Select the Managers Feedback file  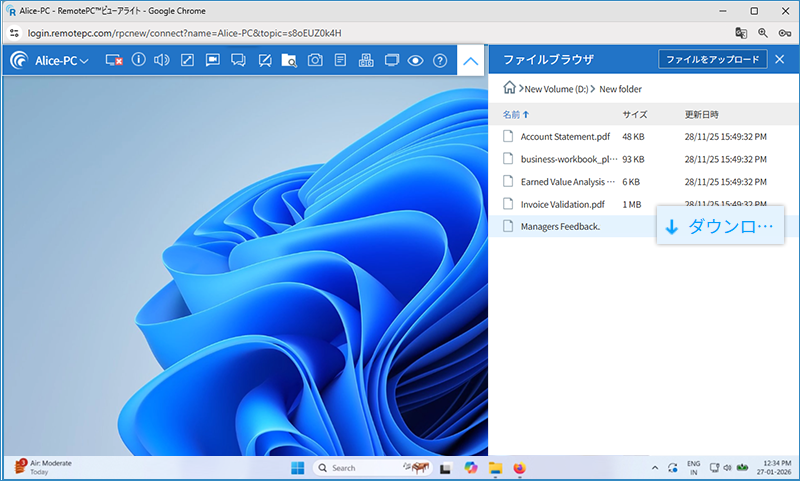point(644,226)
